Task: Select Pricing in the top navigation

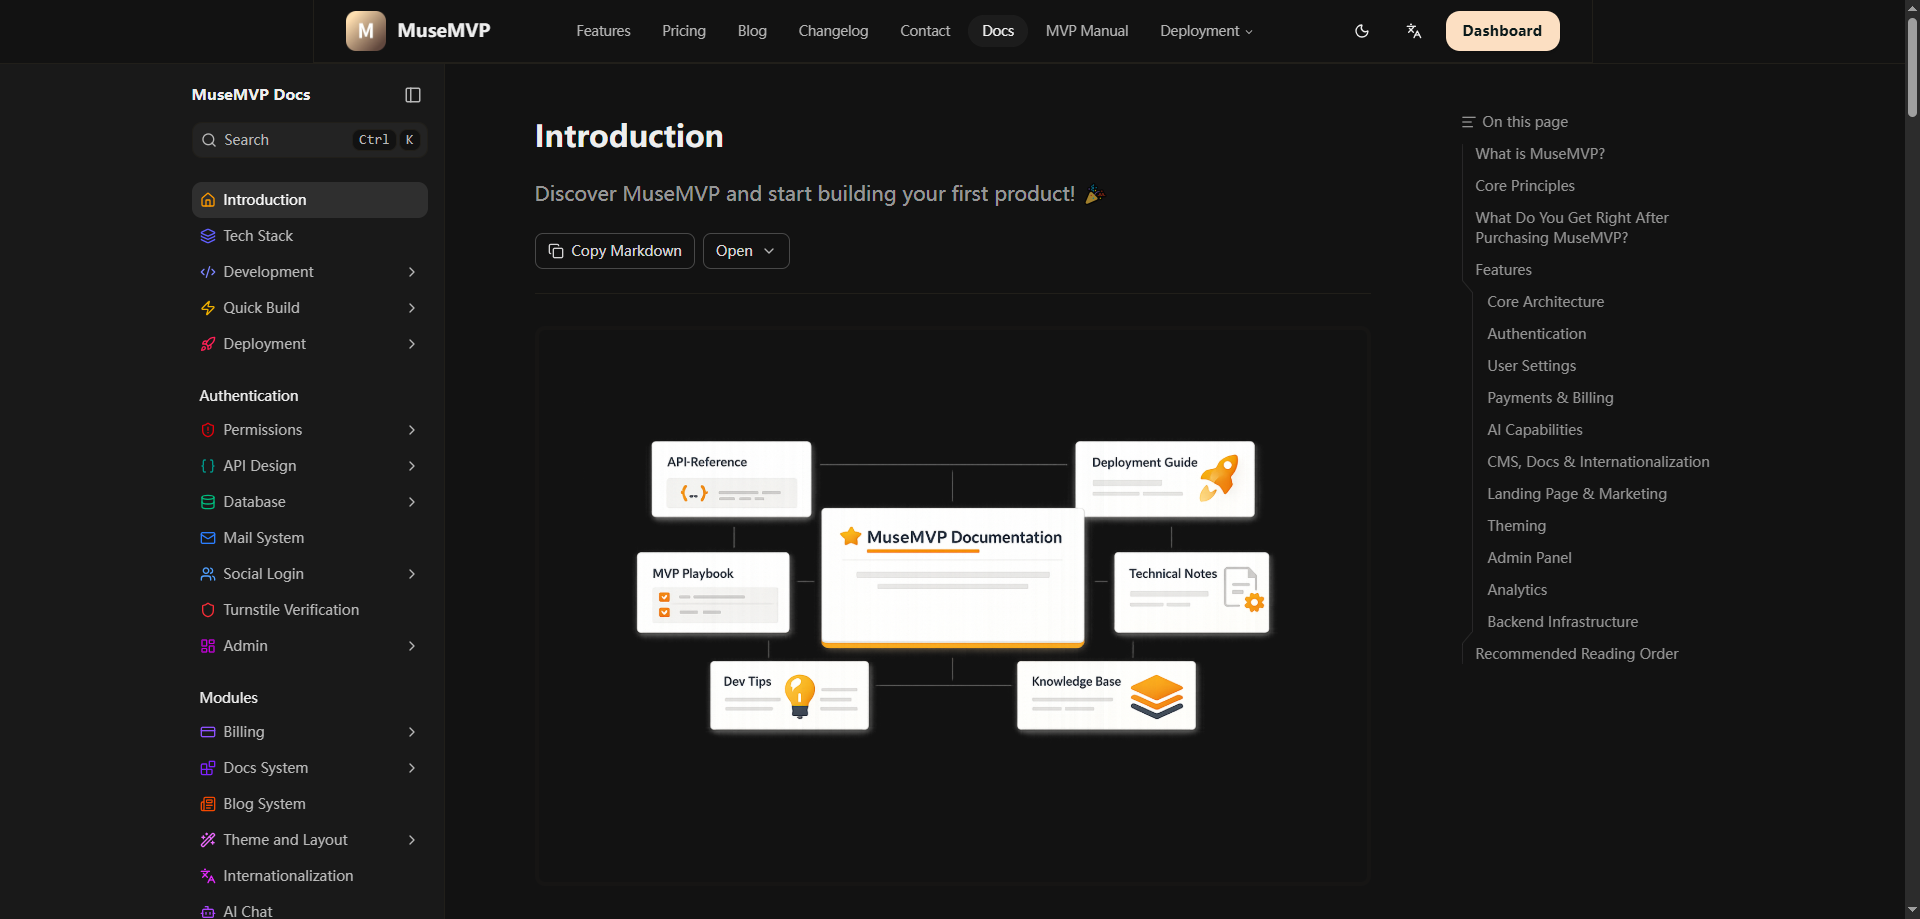Action: point(683,31)
